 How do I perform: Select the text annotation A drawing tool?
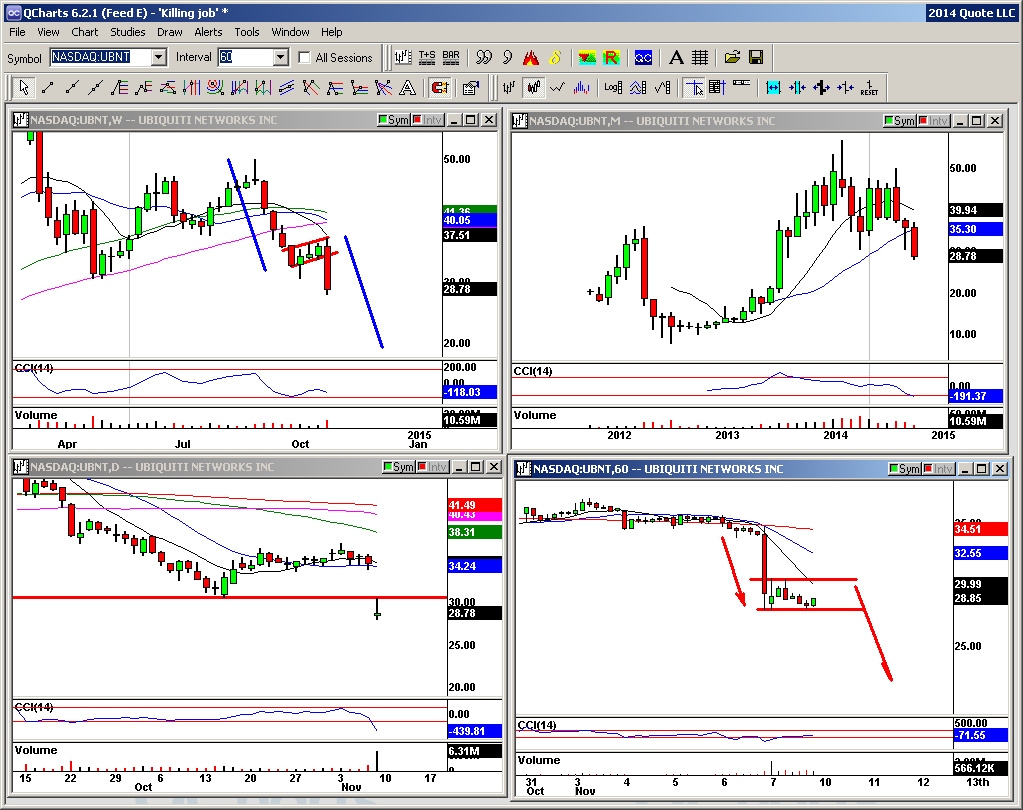pyautogui.click(x=407, y=87)
